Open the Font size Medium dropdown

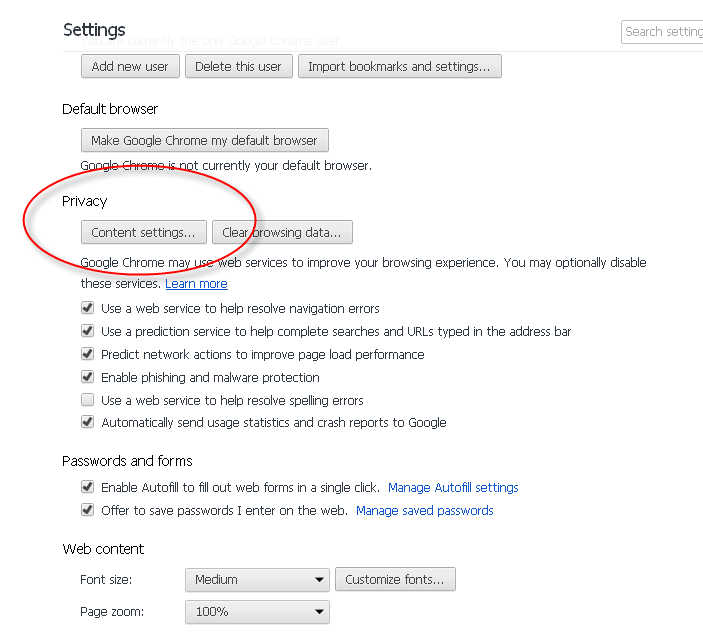(x=257, y=580)
